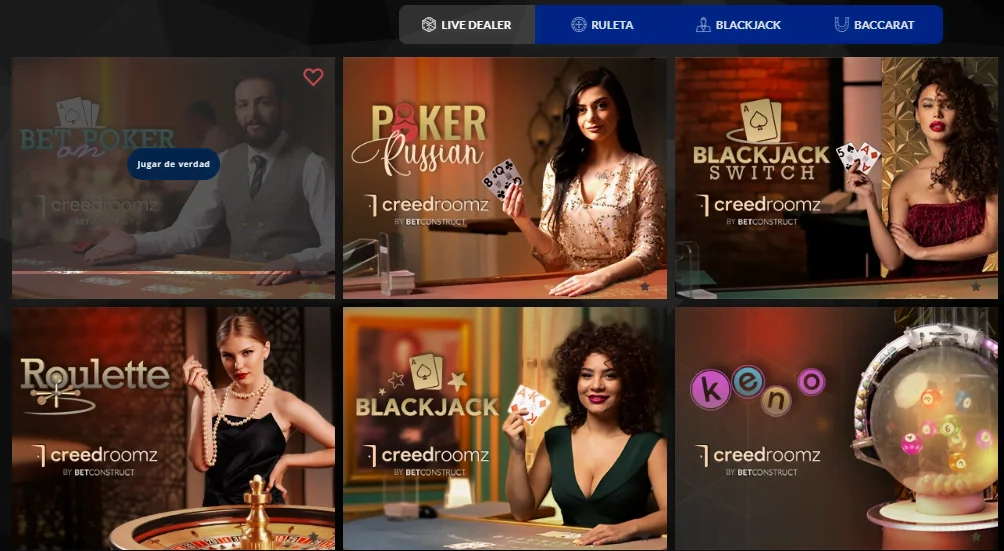Click the star icon on Blackjack Switch tile
The image size is (1004, 551).
[976, 287]
